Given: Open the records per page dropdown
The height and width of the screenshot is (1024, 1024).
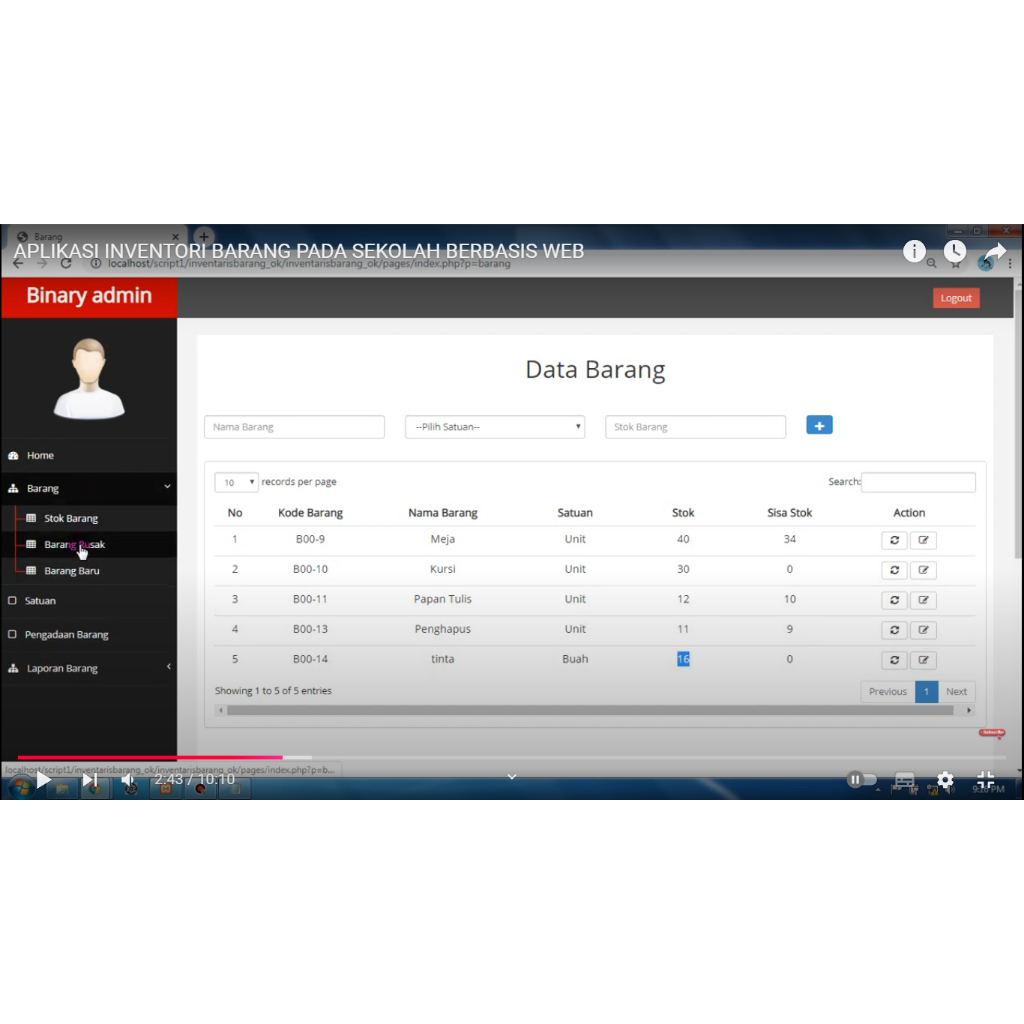Looking at the screenshot, I should pyautogui.click(x=236, y=482).
